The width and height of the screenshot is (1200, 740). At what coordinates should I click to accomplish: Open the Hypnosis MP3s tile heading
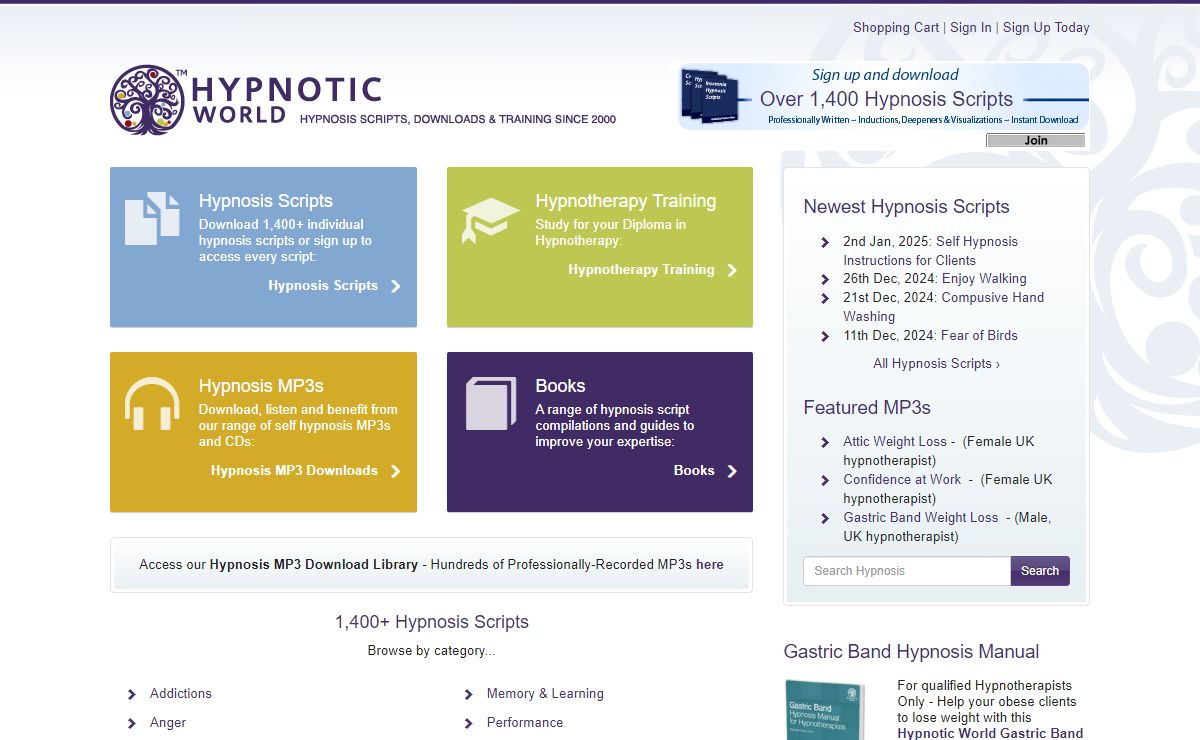261,386
